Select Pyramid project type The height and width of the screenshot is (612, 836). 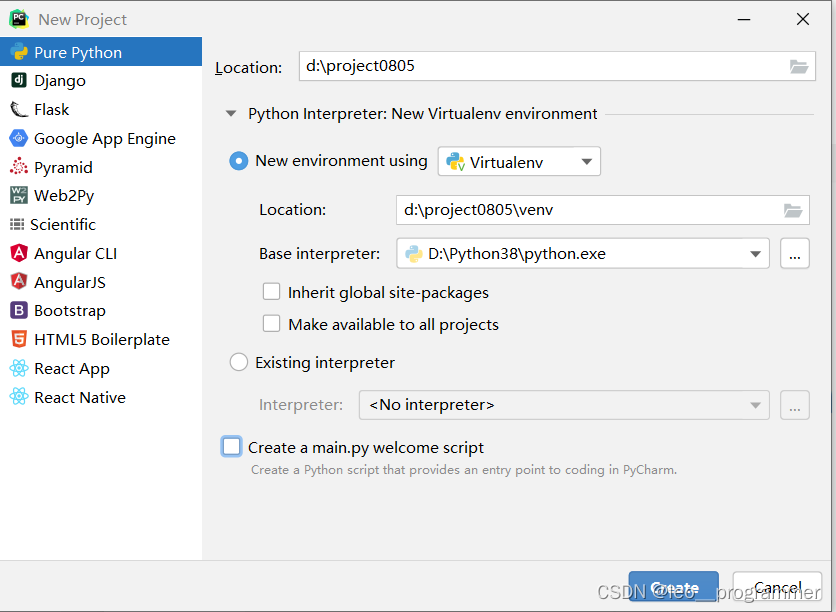tap(101, 167)
